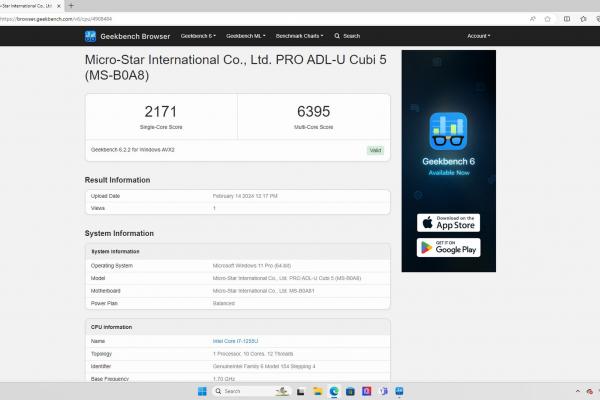Open the Geekbench Browser home link
600x400 pixels.
click(135, 36)
